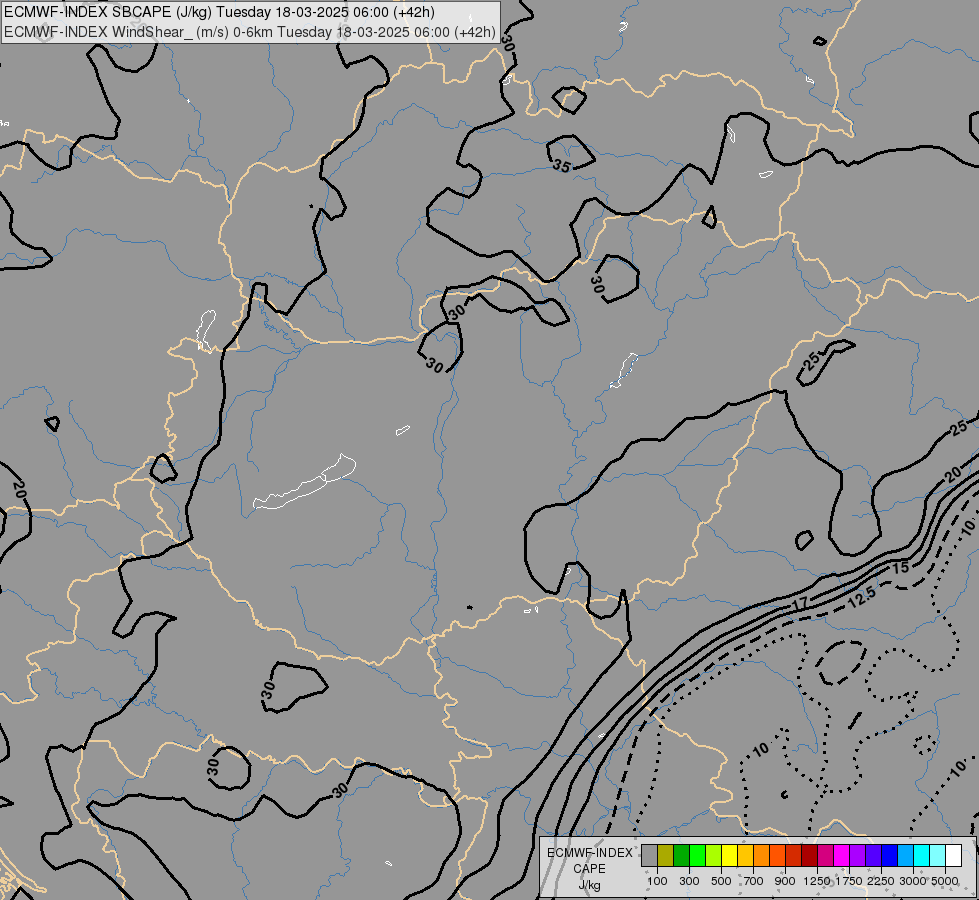Click the CAPE word in the legend

pyautogui.click(x=589, y=869)
